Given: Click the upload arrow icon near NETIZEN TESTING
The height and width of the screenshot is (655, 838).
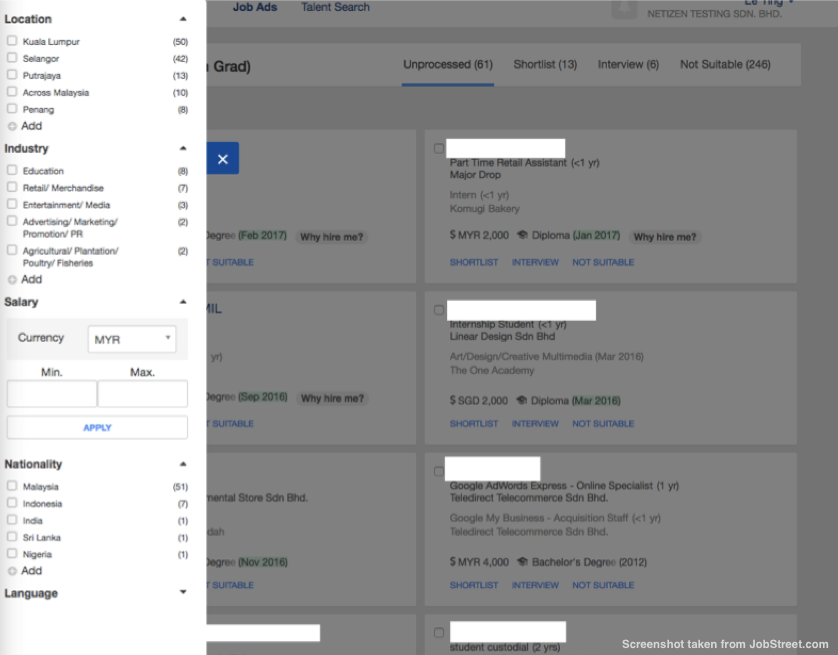Looking at the screenshot, I should (622, 10).
